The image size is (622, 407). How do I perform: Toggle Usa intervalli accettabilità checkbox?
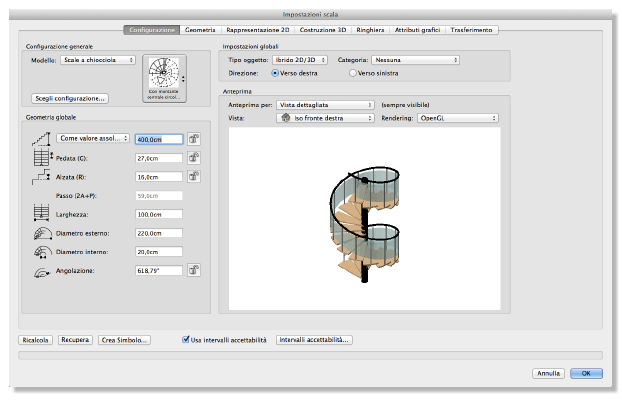point(185,340)
